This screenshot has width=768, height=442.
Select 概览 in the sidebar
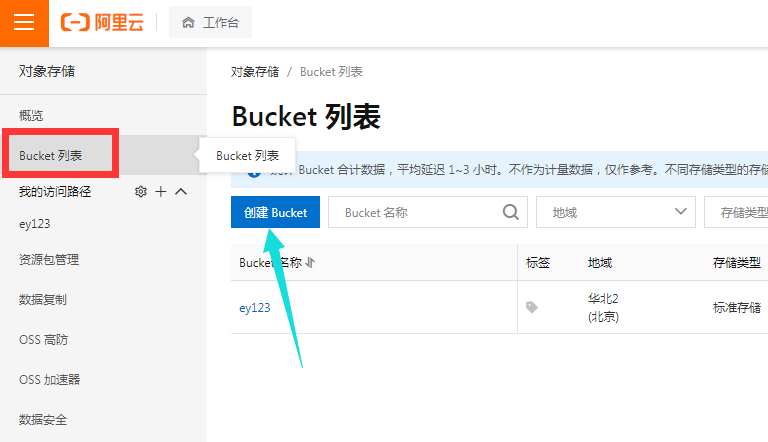pos(31,115)
